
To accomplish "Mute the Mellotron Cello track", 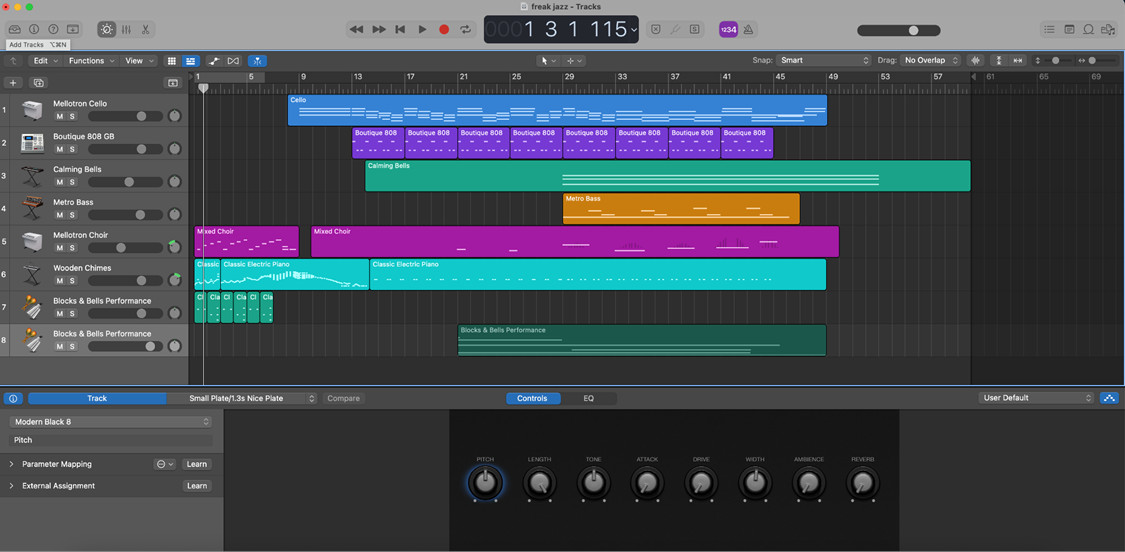I will (59, 117).
